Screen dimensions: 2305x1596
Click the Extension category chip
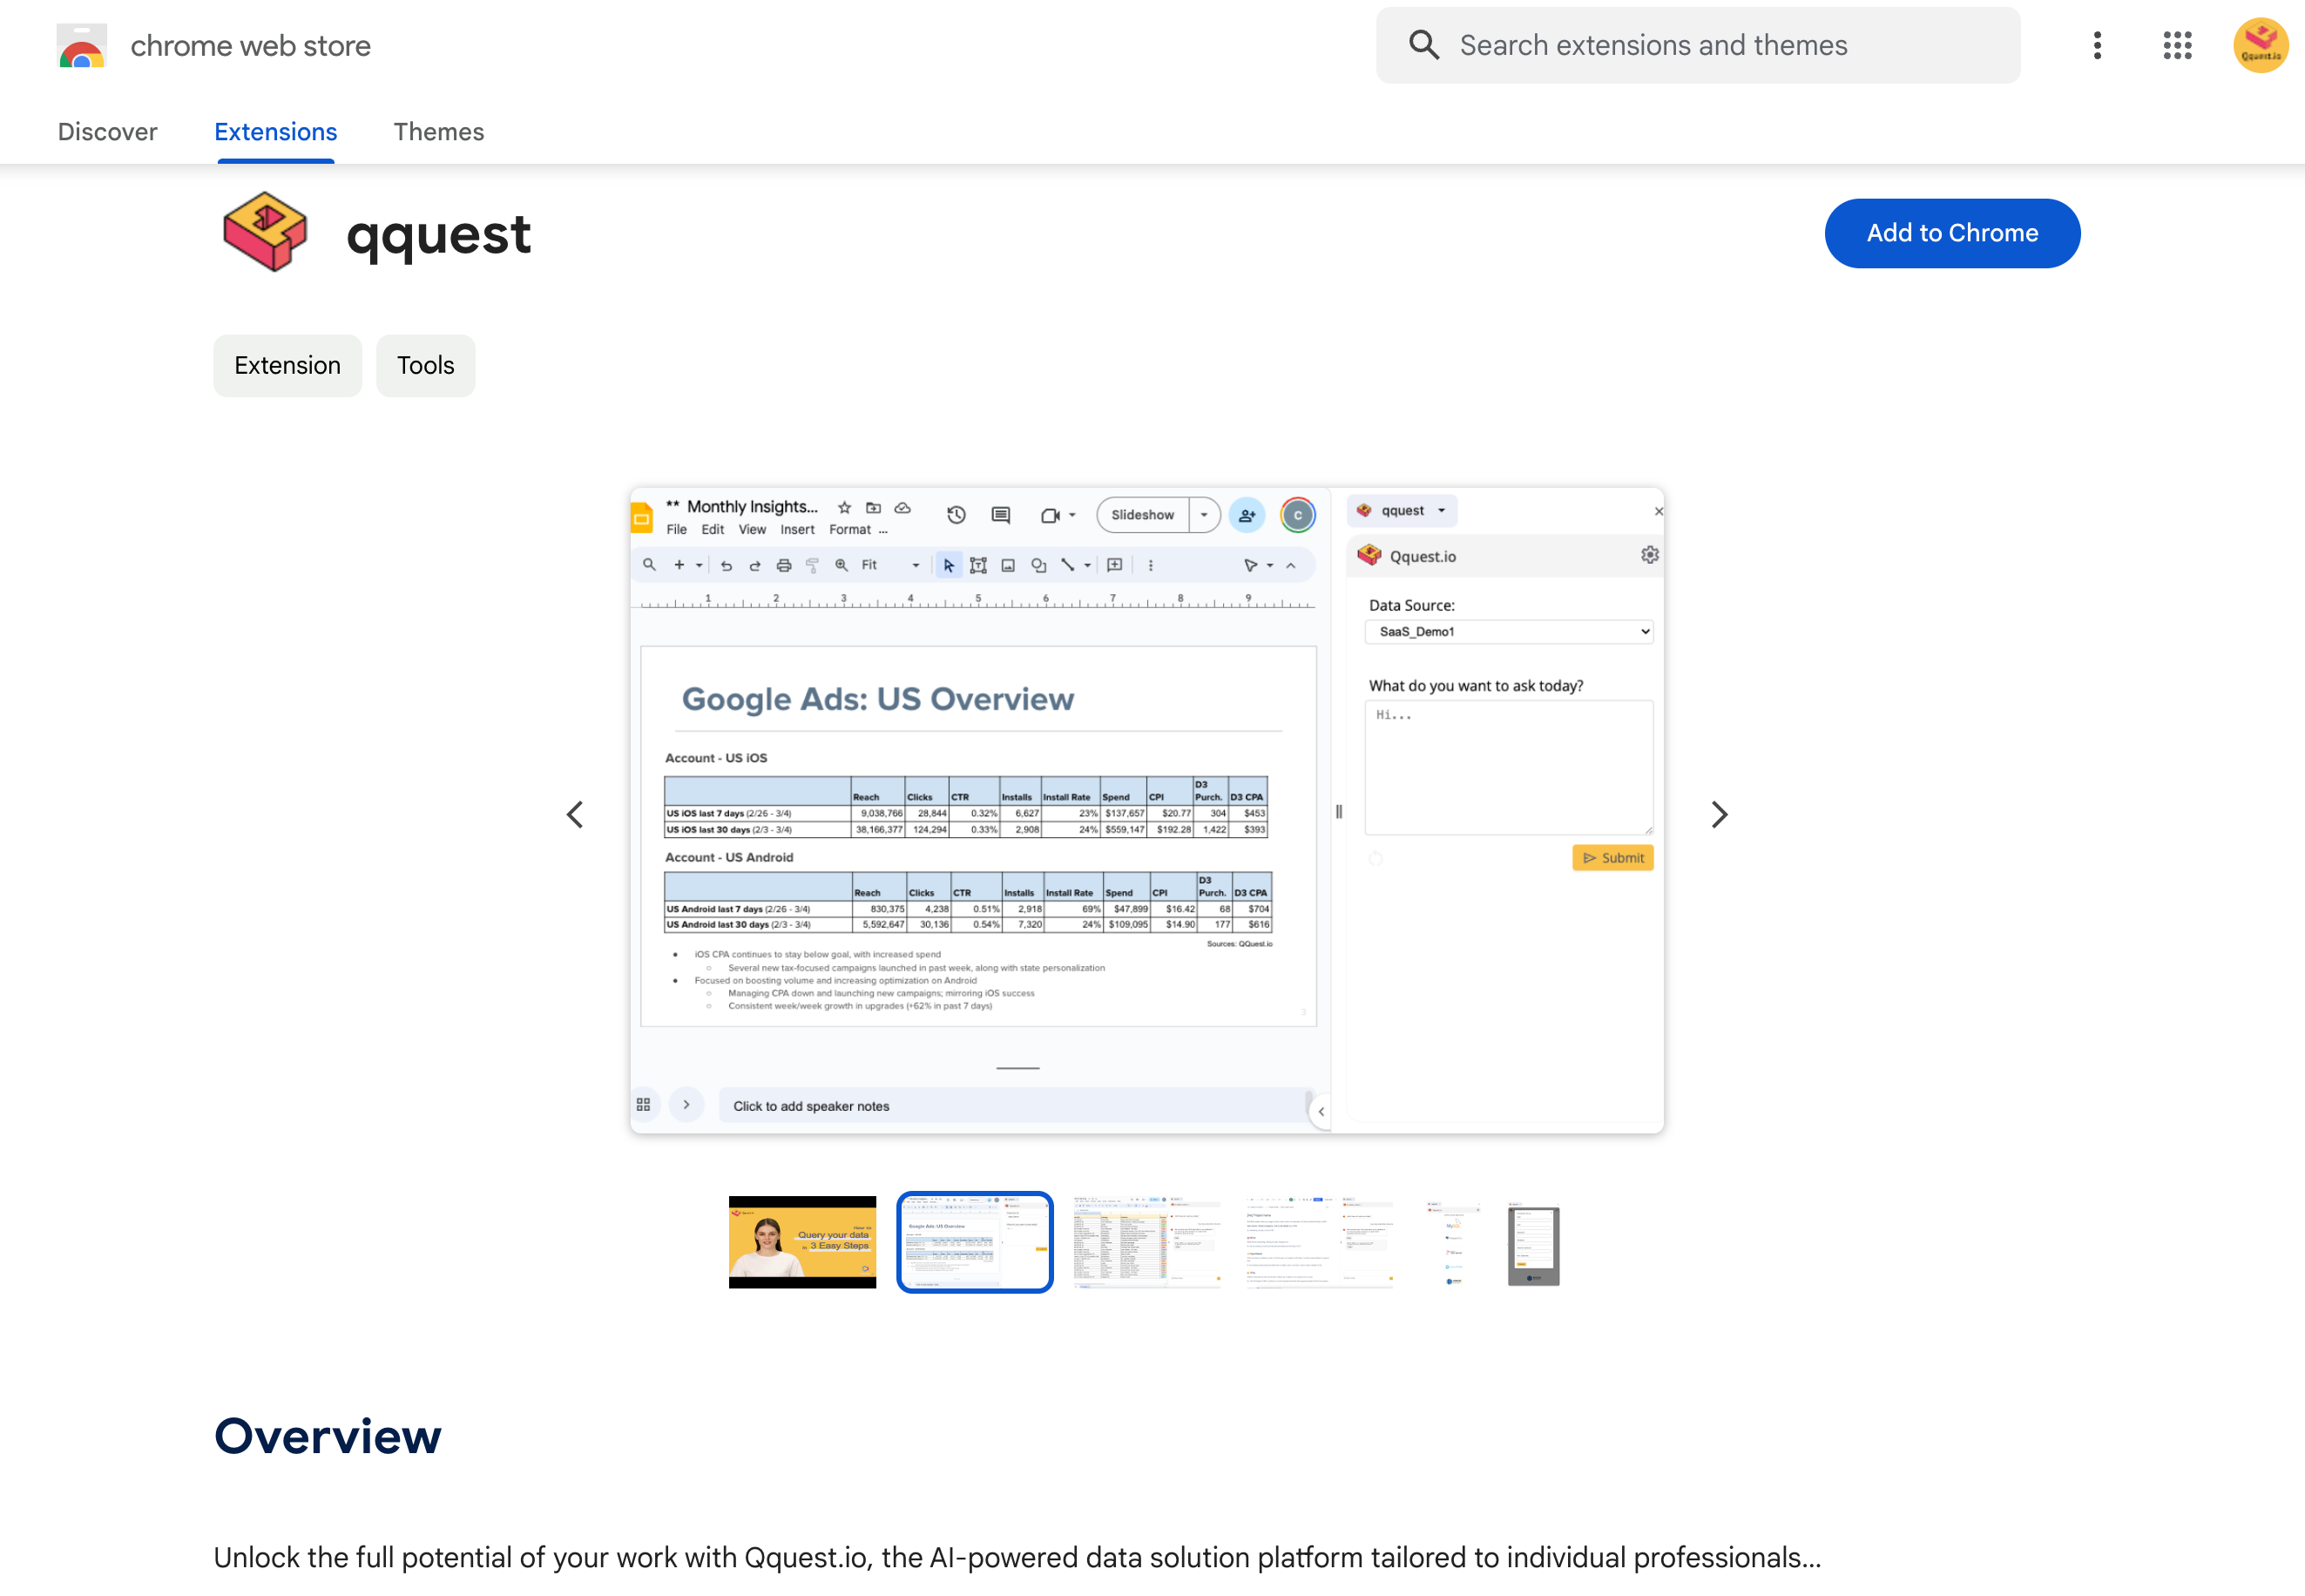(287, 365)
